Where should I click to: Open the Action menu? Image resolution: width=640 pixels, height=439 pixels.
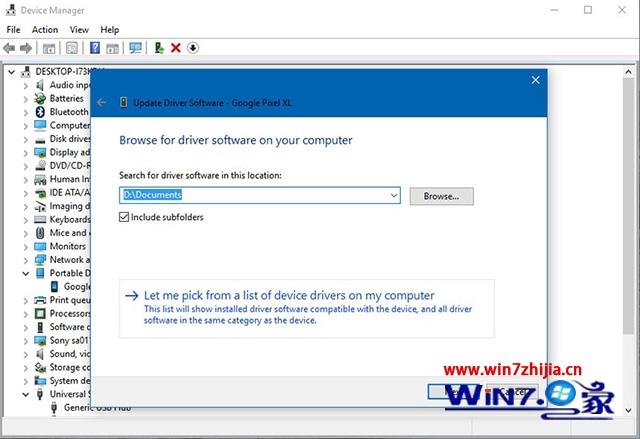tap(45, 30)
